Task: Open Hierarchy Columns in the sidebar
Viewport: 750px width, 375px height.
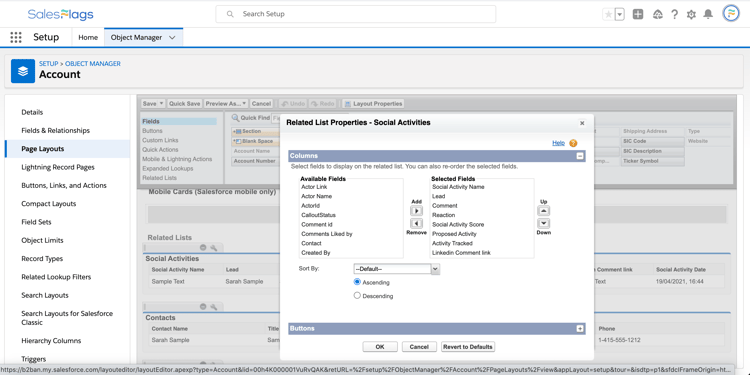Action: click(x=51, y=341)
